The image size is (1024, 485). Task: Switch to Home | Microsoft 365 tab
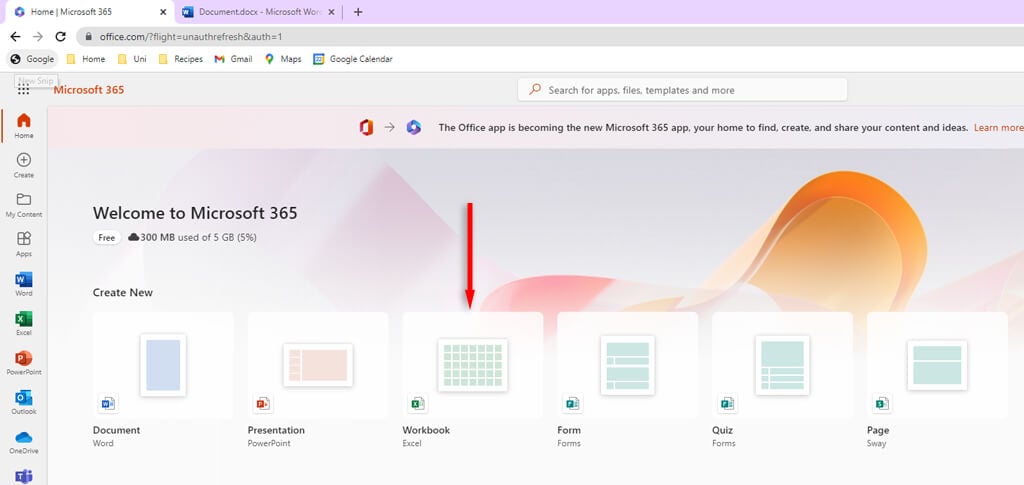[x=88, y=12]
